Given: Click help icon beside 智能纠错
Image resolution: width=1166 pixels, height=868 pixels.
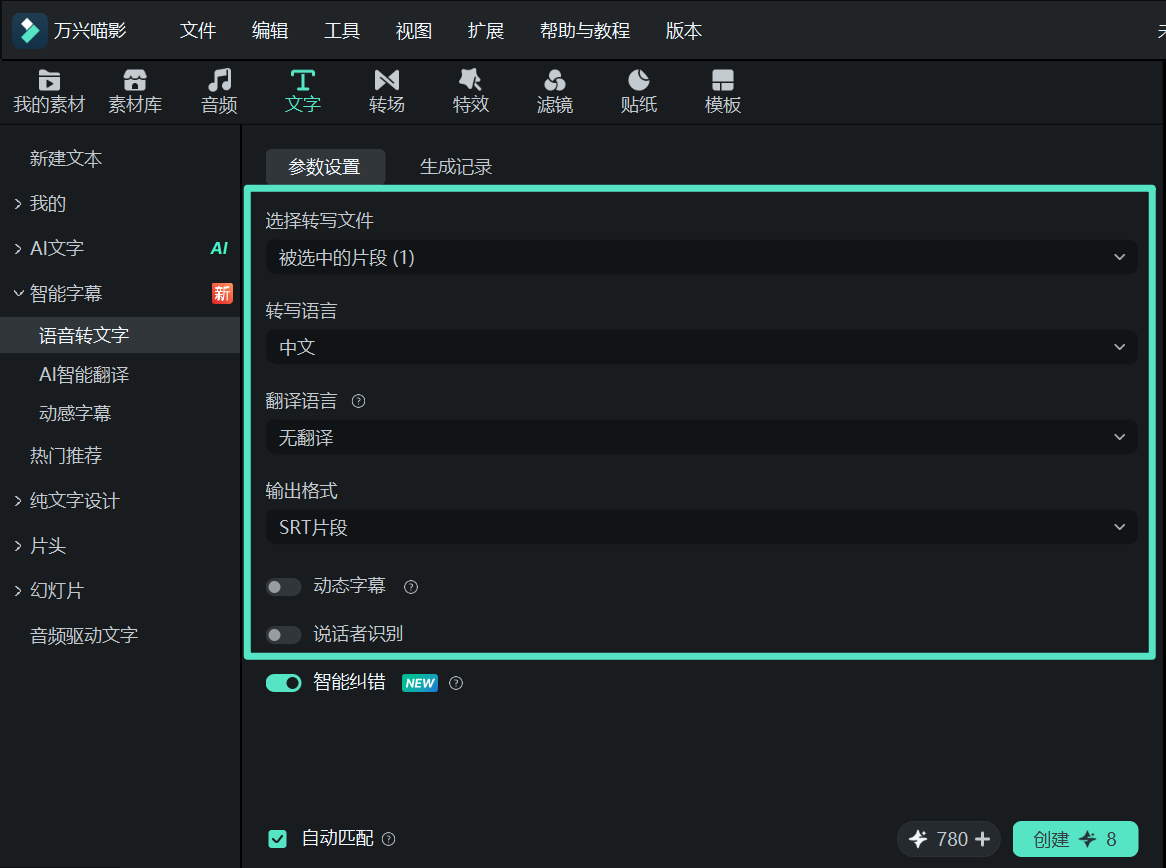Looking at the screenshot, I should (456, 684).
